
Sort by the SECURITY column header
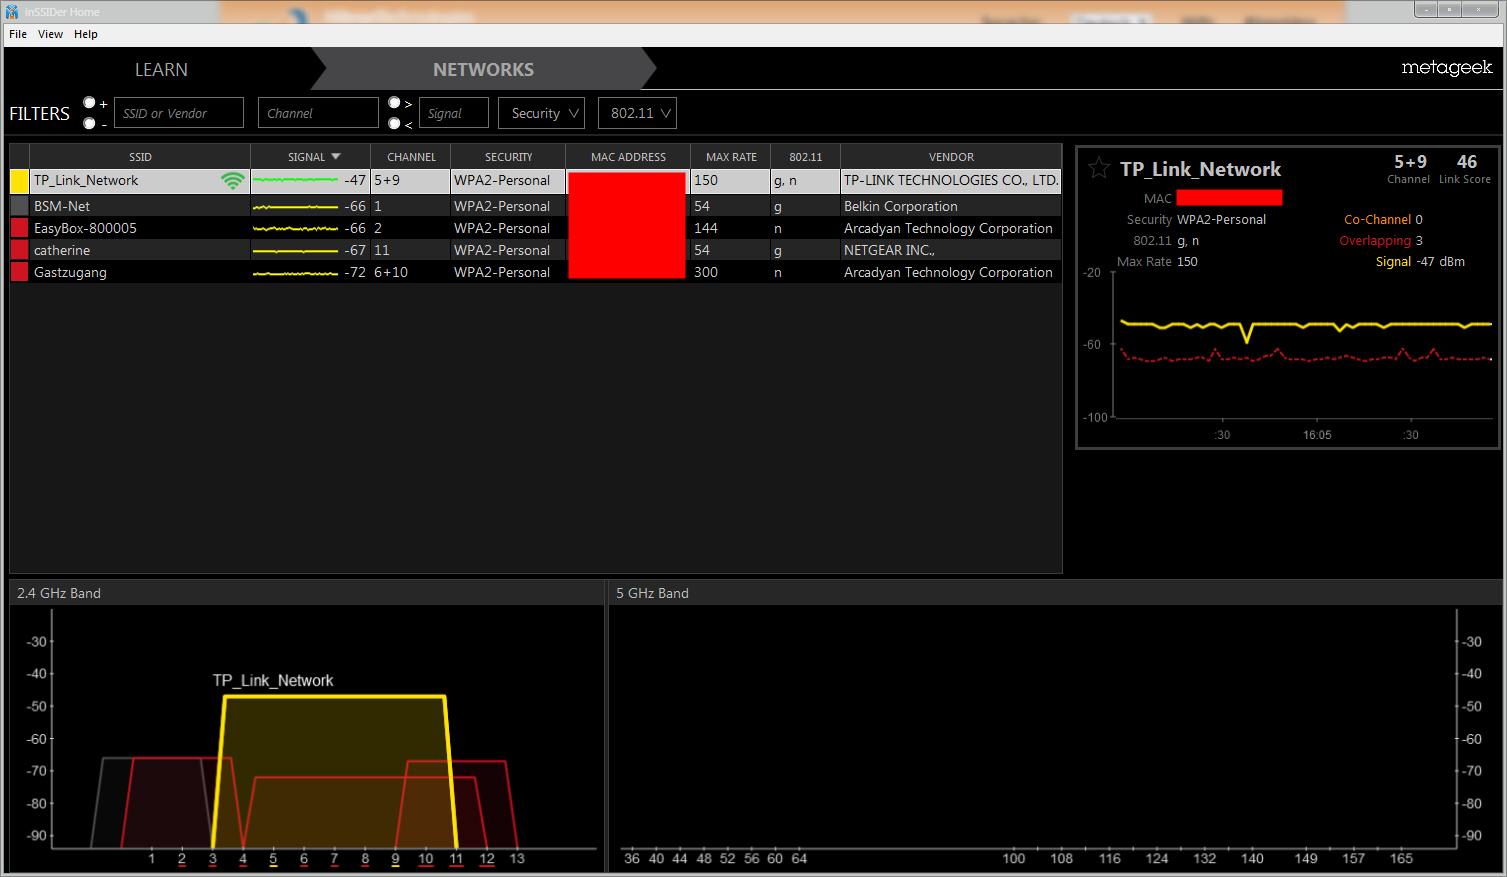[508, 157]
